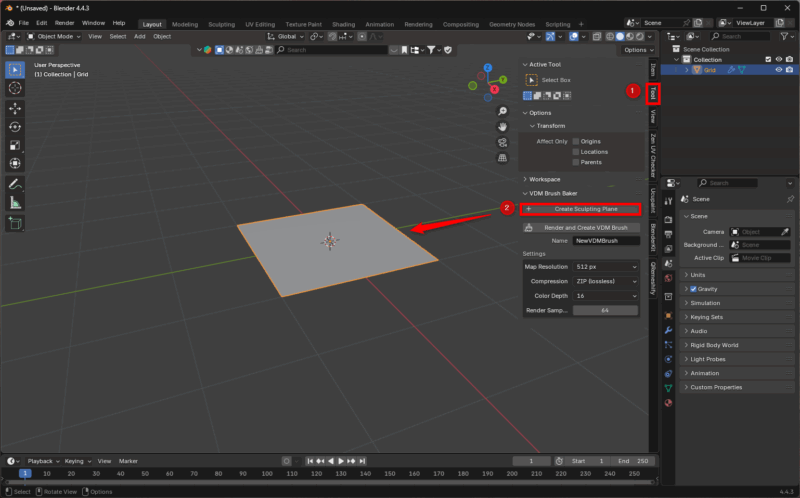Enable Affect Only Origins checkbox
This screenshot has width=800, height=498.
576,141
